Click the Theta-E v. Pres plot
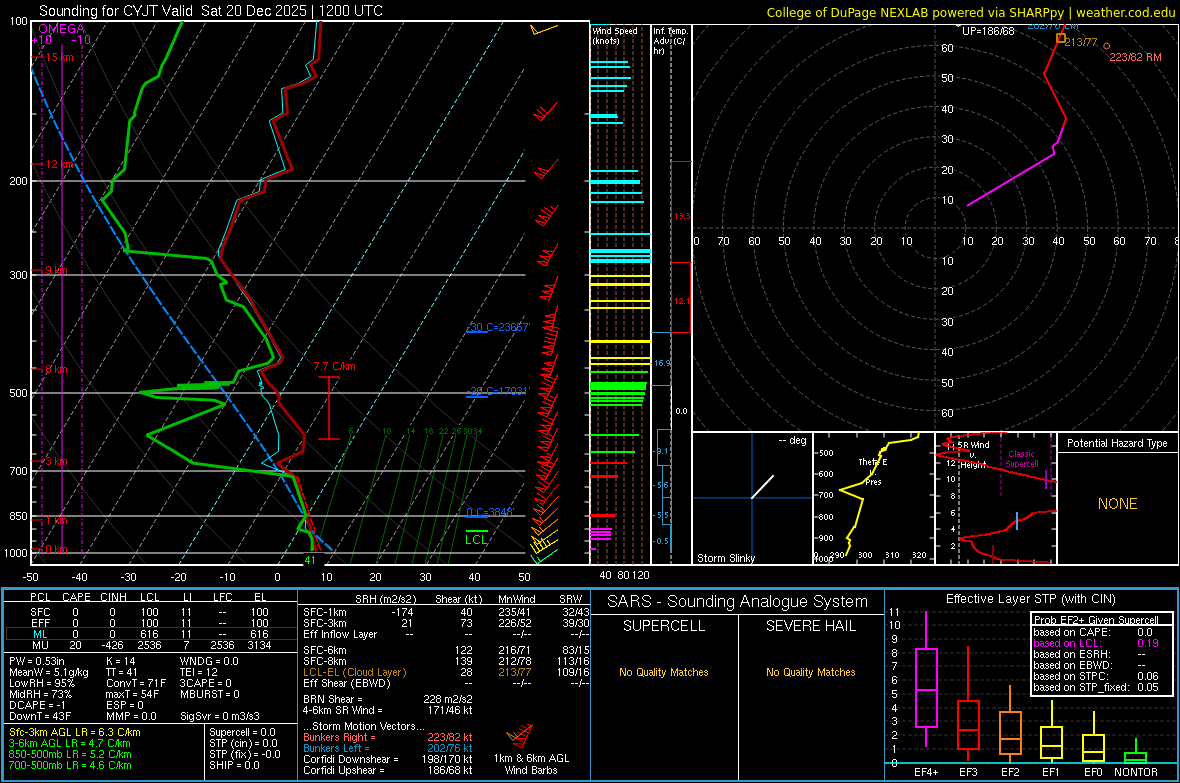The height and width of the screenshot is (783, 1180). 874,498
